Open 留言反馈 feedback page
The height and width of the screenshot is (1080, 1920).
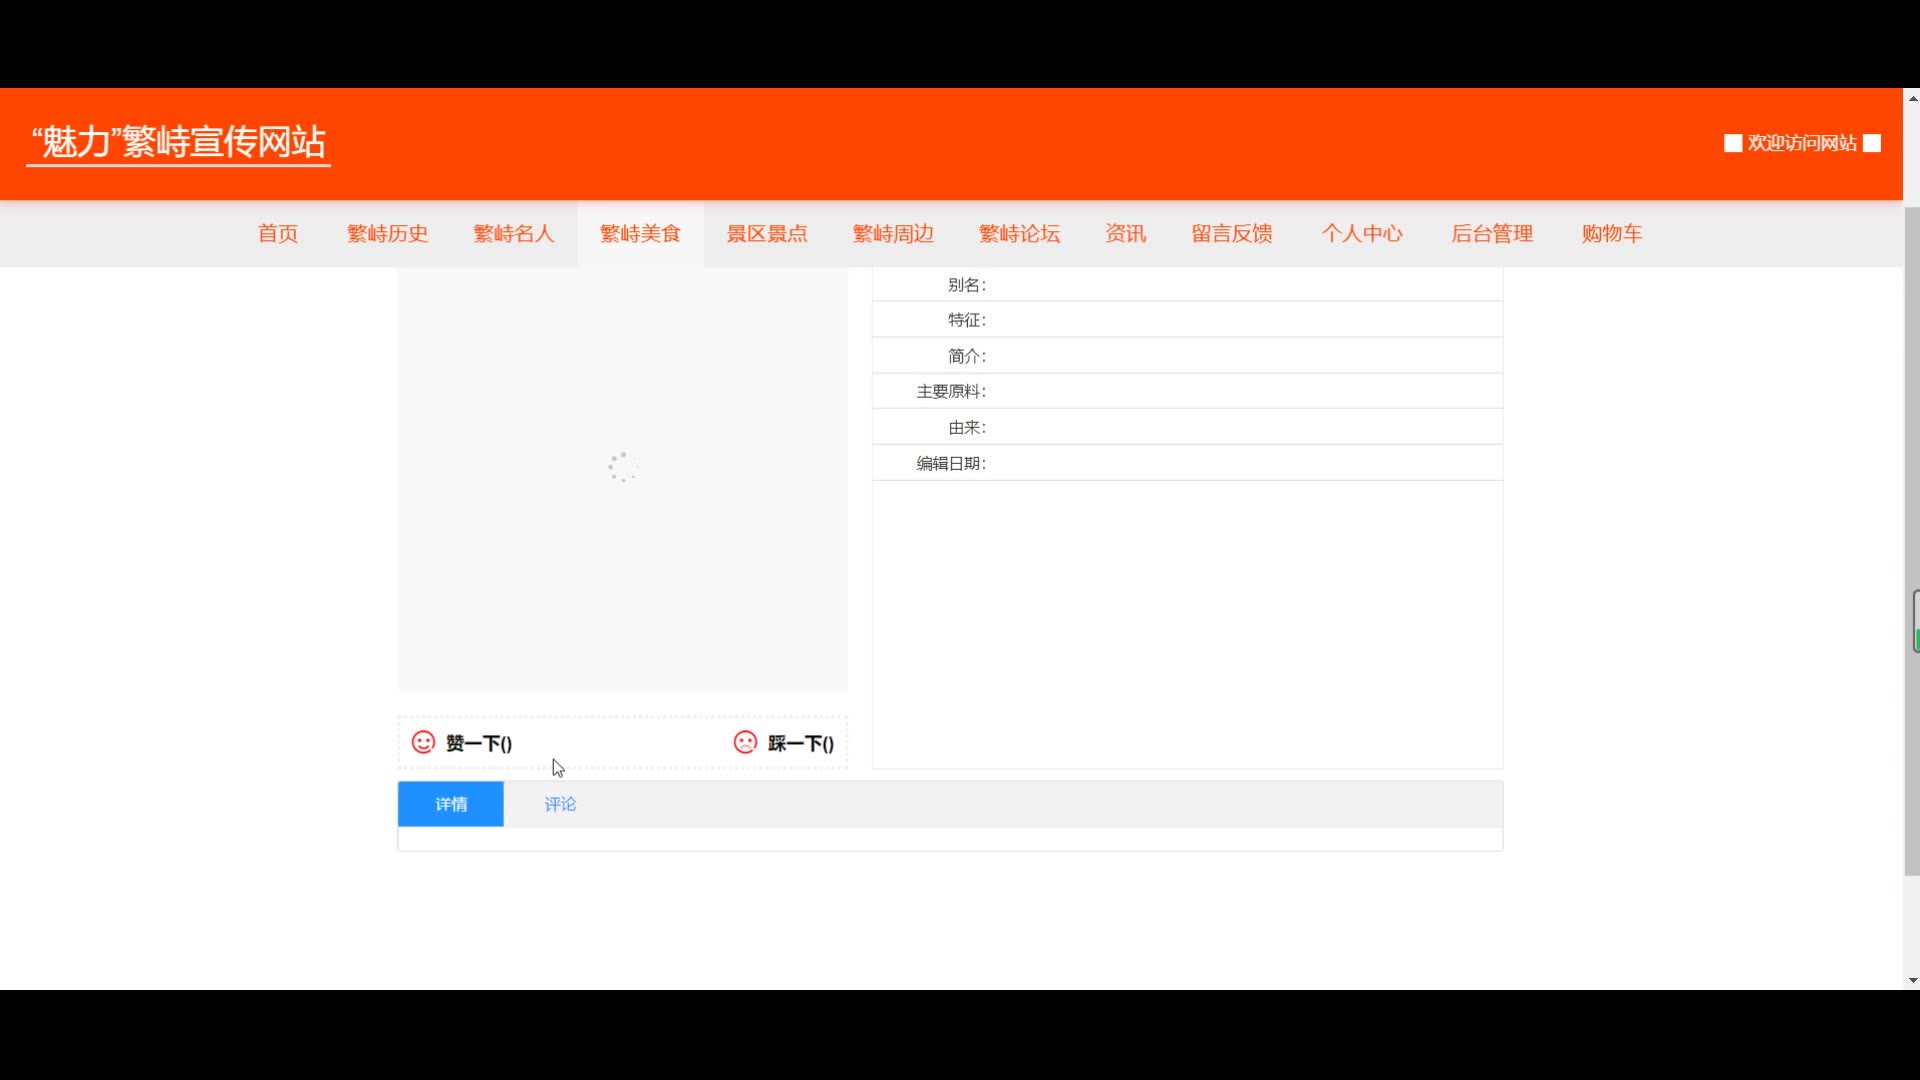[1231, 233]
